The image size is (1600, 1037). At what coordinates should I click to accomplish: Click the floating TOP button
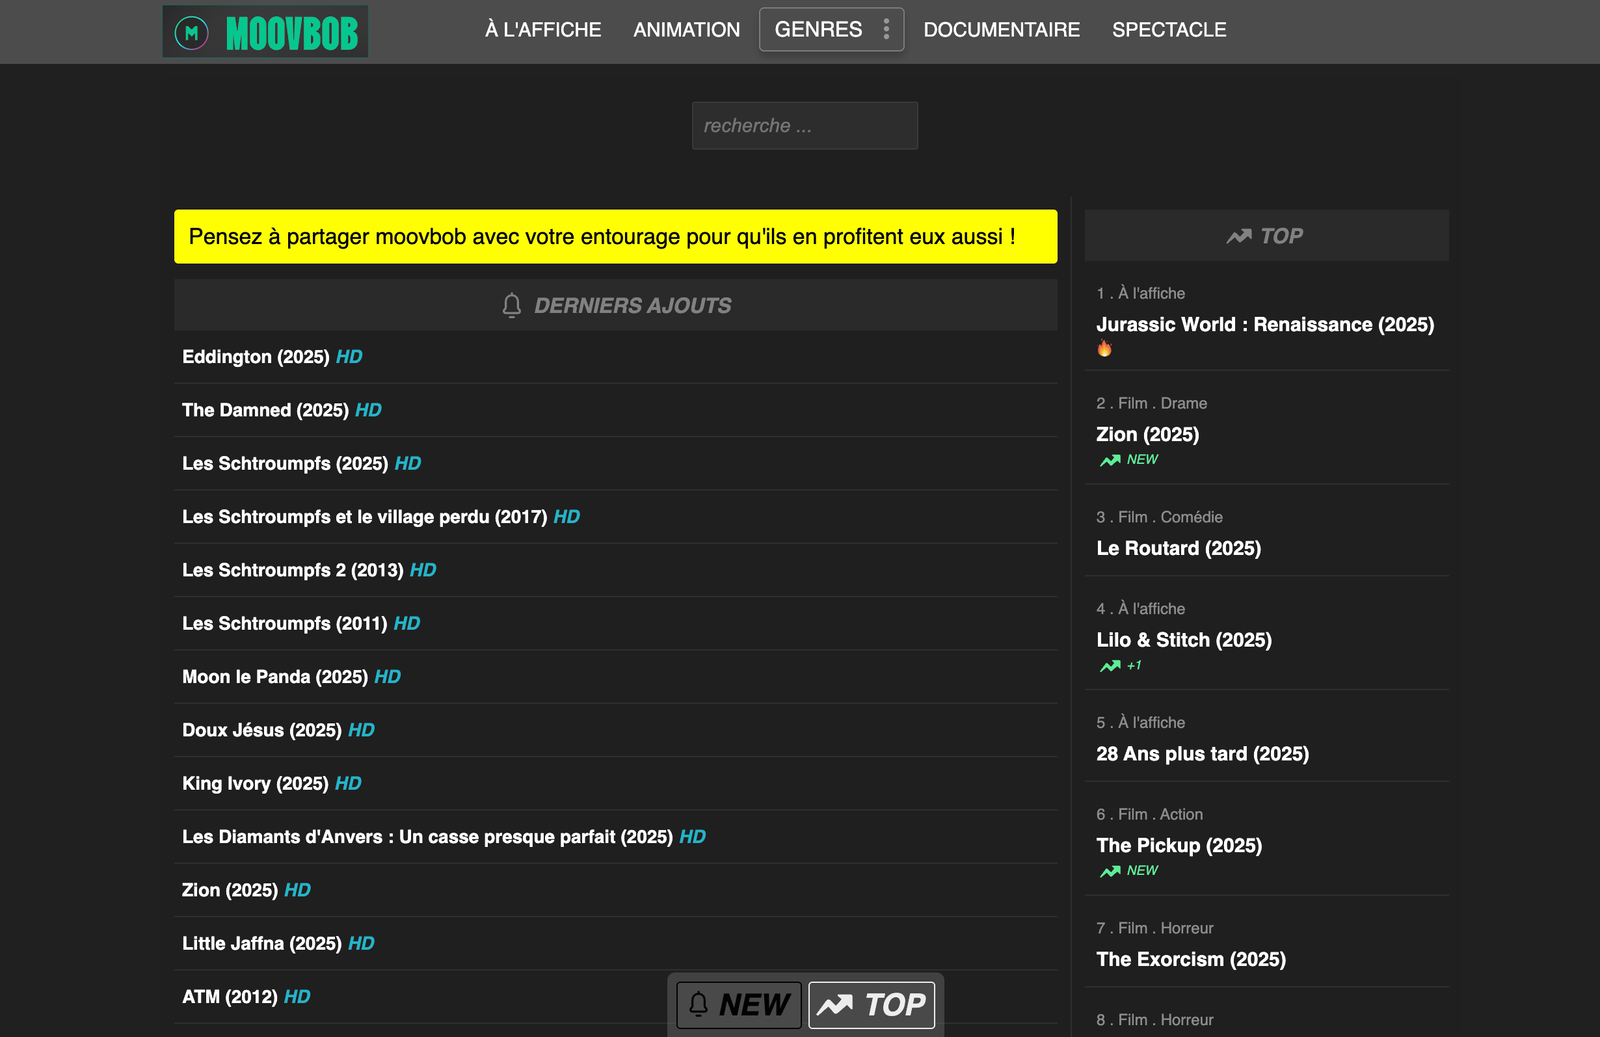(x=872, y=1005)
